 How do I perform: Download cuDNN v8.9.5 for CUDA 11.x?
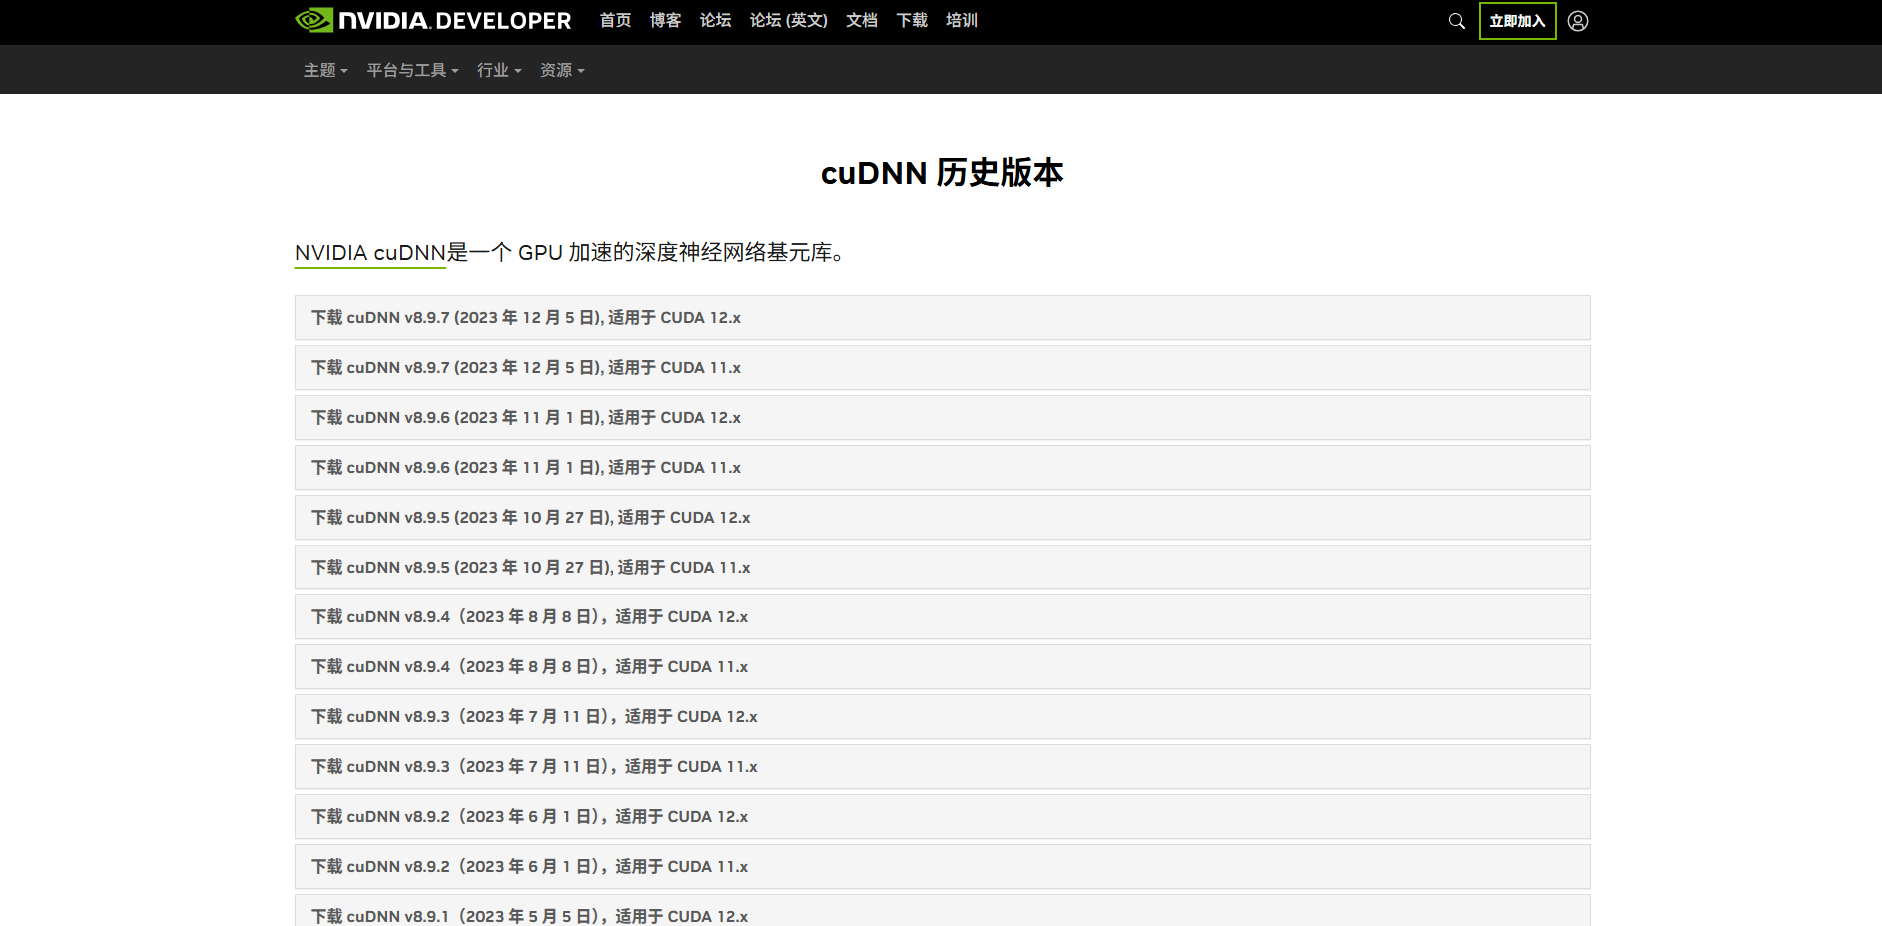click(x=530, y=567)
